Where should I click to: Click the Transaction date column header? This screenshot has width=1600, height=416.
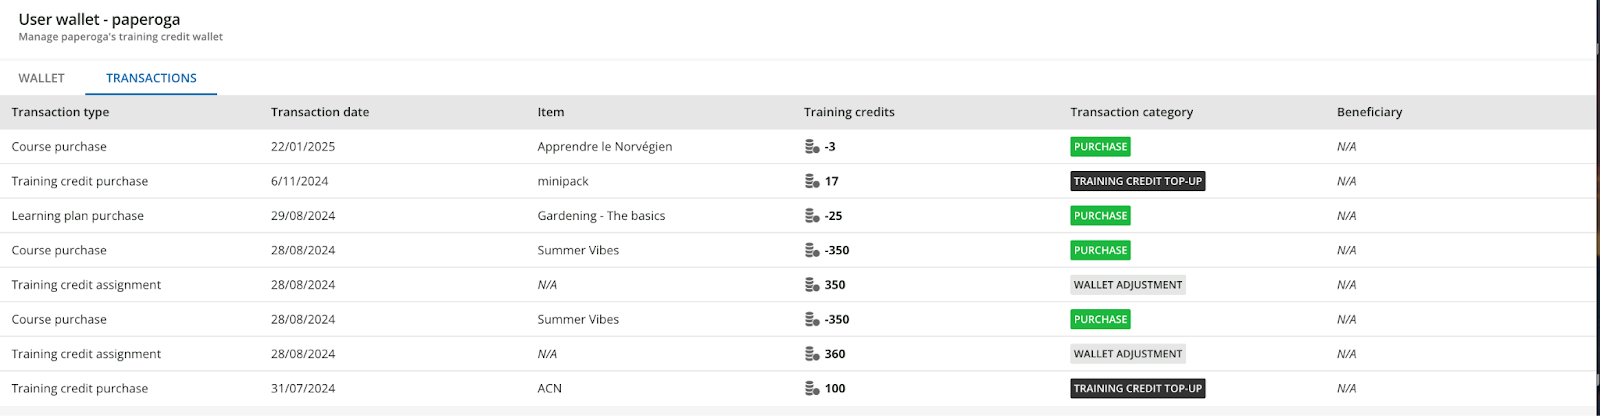click(x=320, y=112)
